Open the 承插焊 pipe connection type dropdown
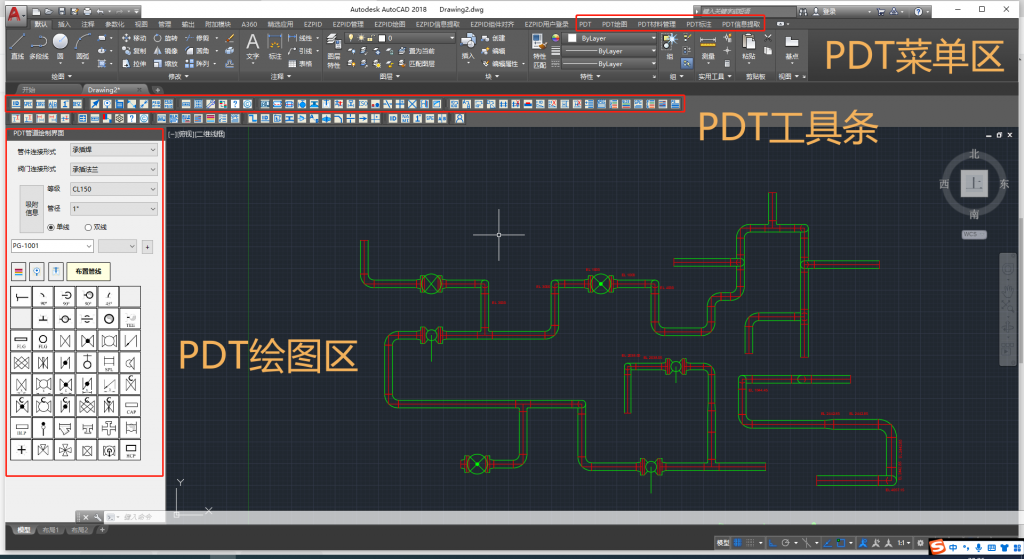 click(x=113, y=150)
